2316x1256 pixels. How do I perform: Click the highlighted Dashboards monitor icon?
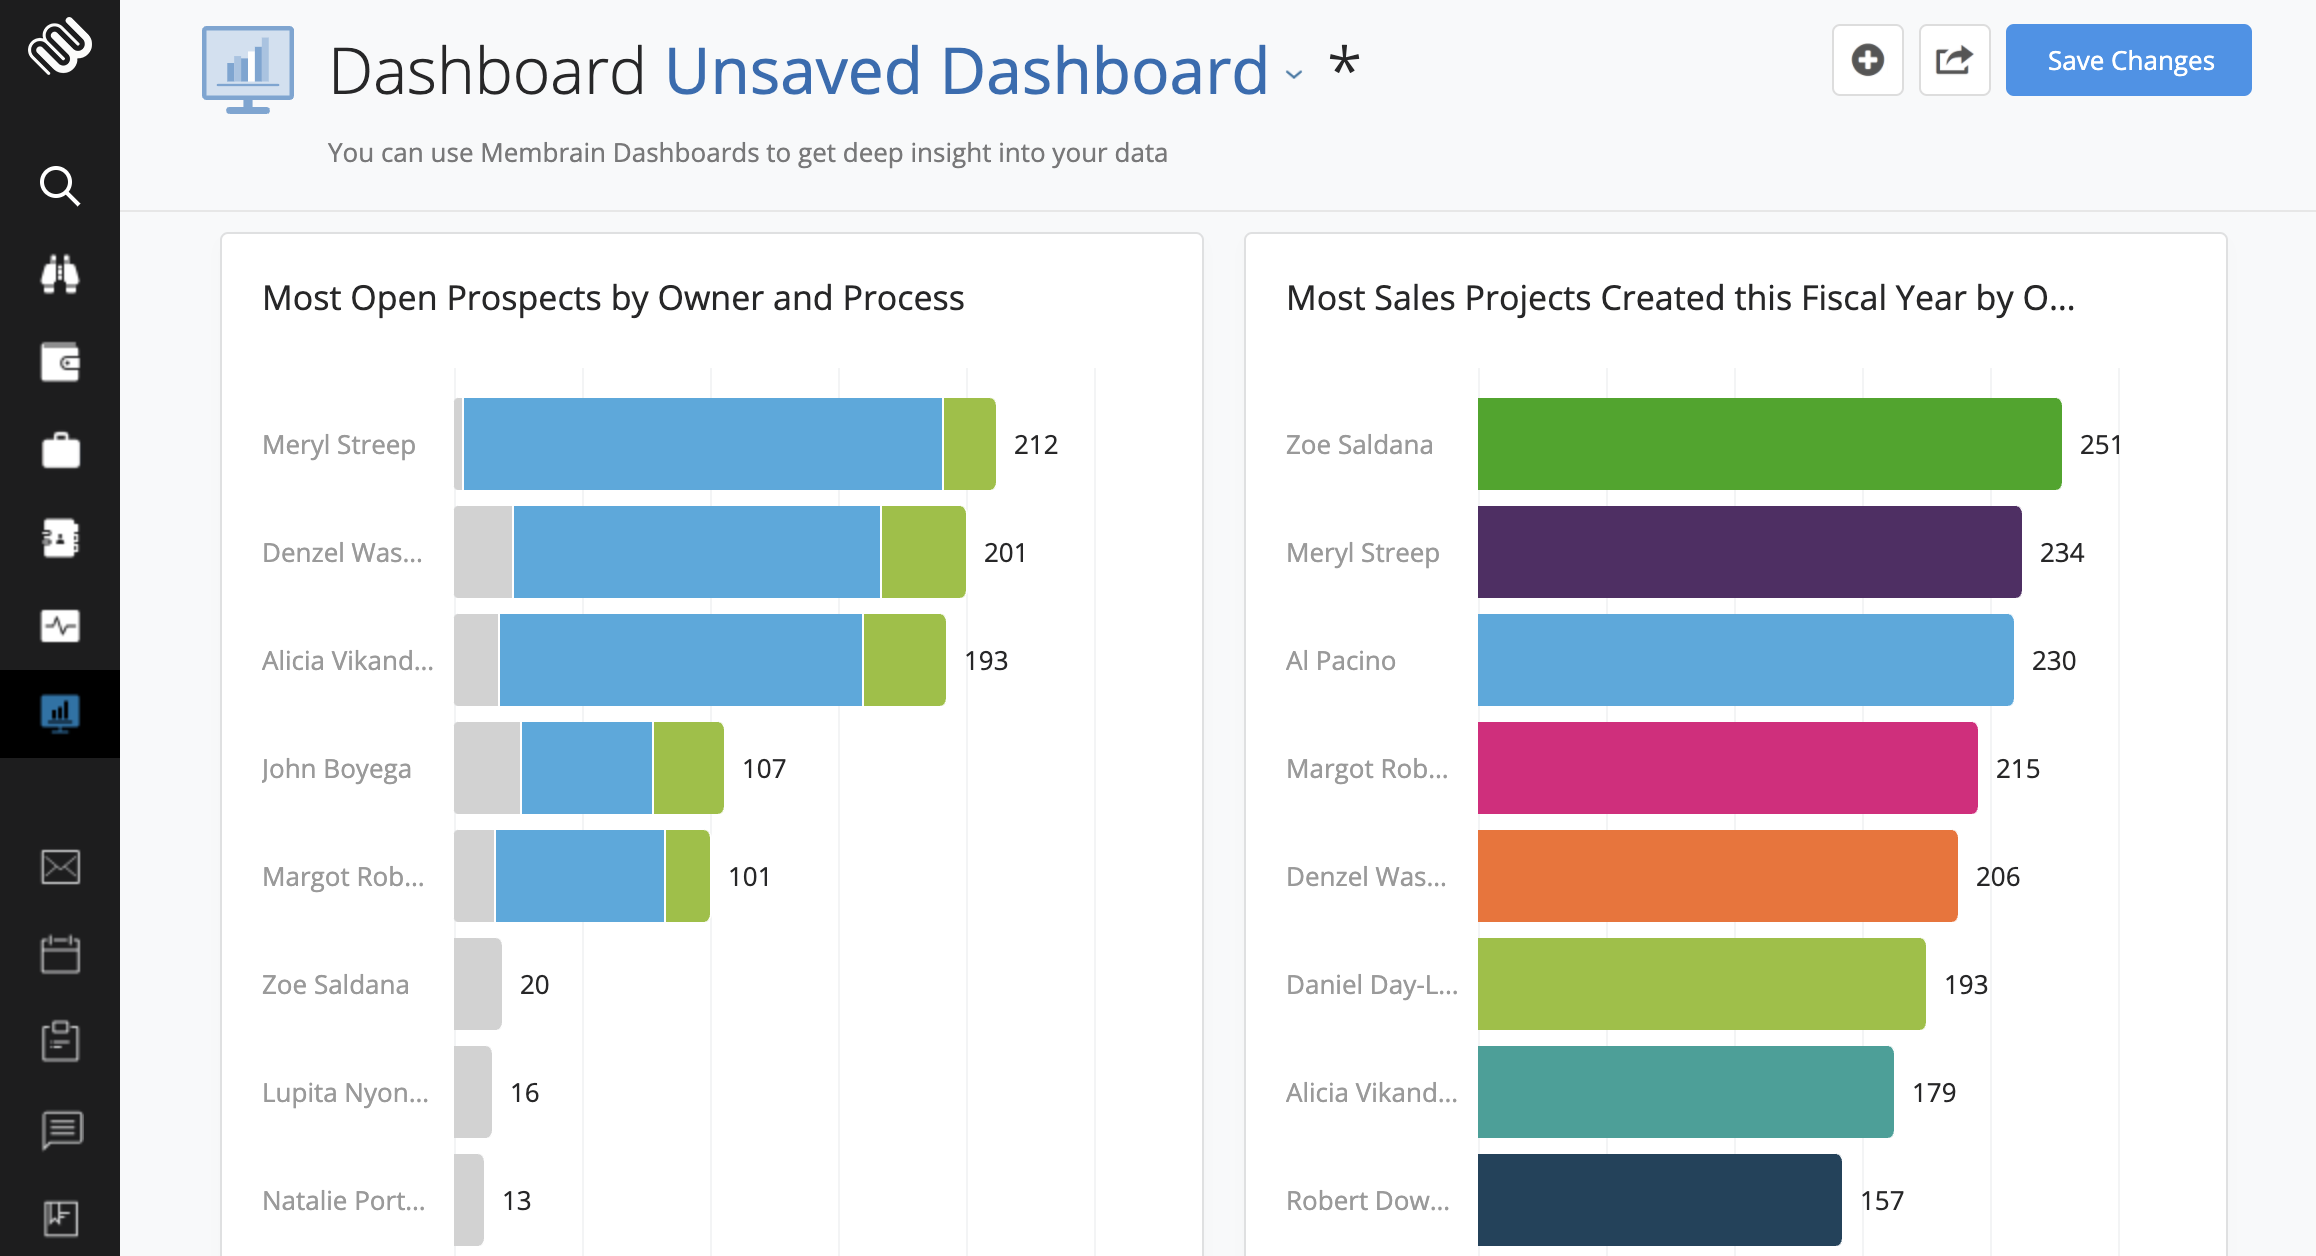pos(60,714)
